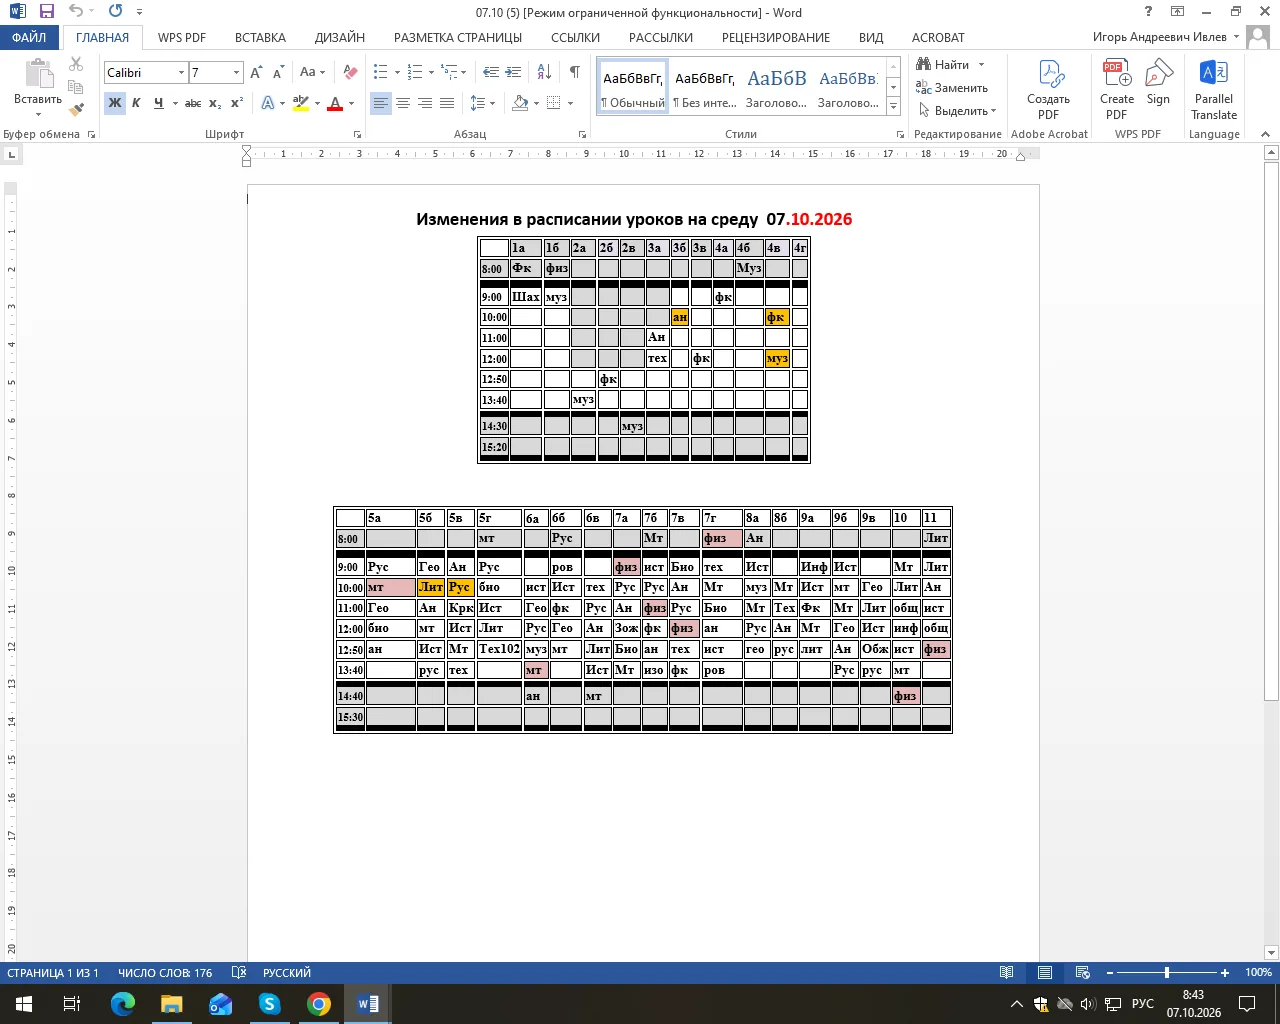Click Вставить paste button
The width and height of the screenshot is (1280, 1024).
click(38, 88)
